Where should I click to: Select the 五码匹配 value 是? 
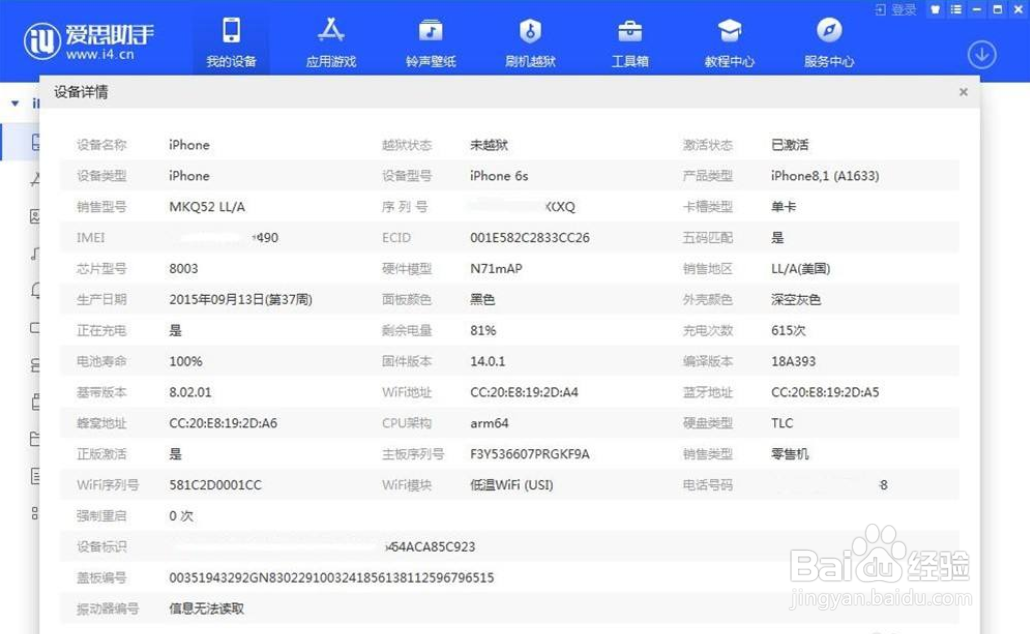tap(777, 238)
